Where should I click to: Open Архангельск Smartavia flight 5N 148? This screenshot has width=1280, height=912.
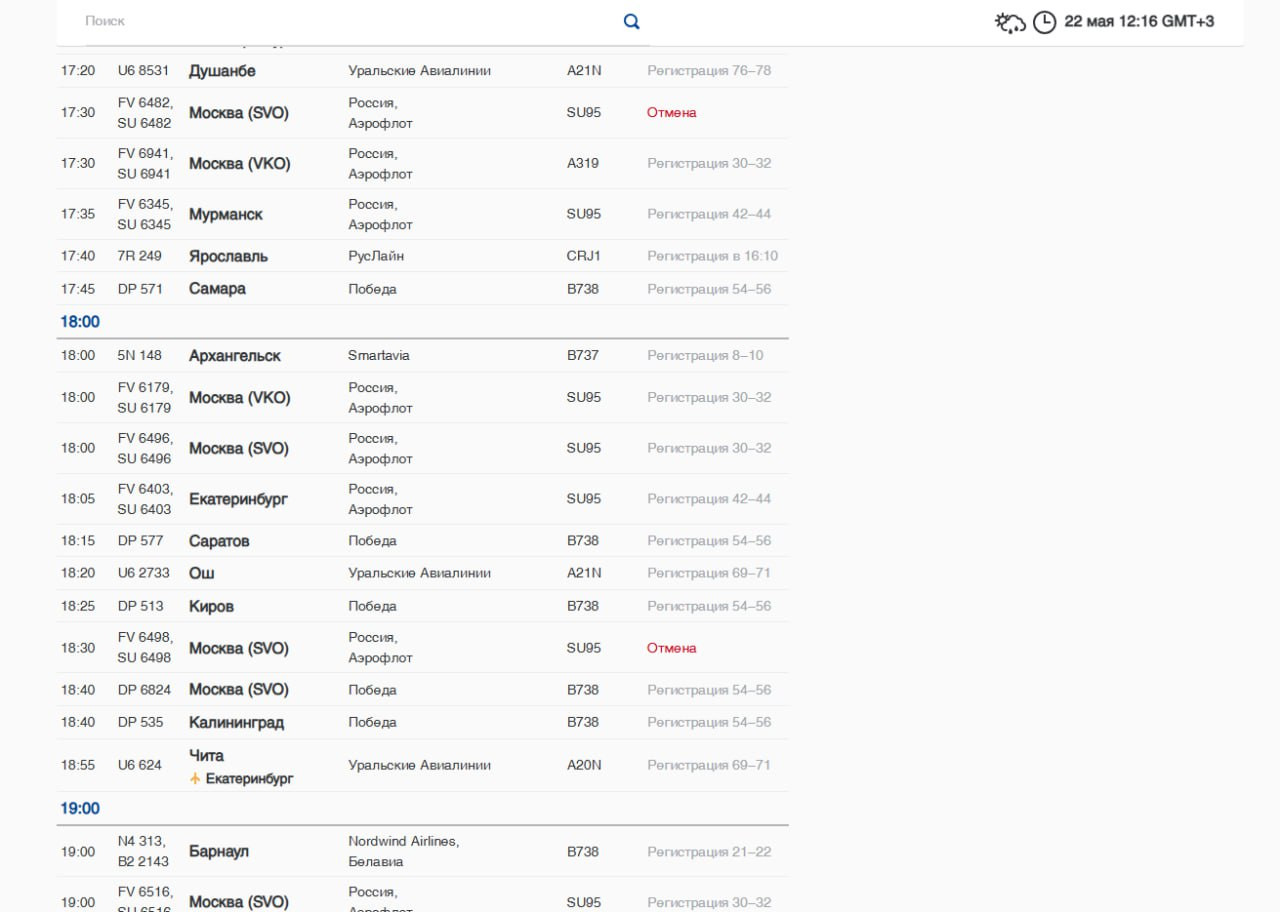pos(422,356)
